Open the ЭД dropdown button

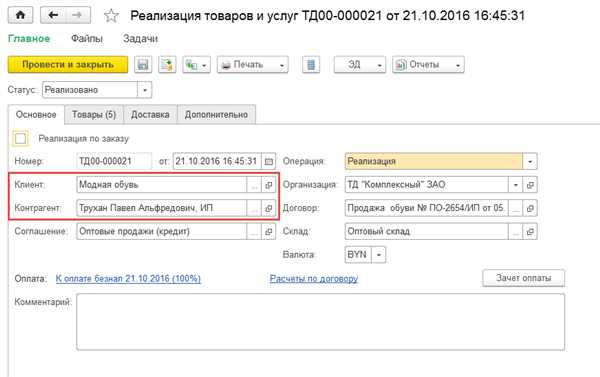tap(360, 65)
